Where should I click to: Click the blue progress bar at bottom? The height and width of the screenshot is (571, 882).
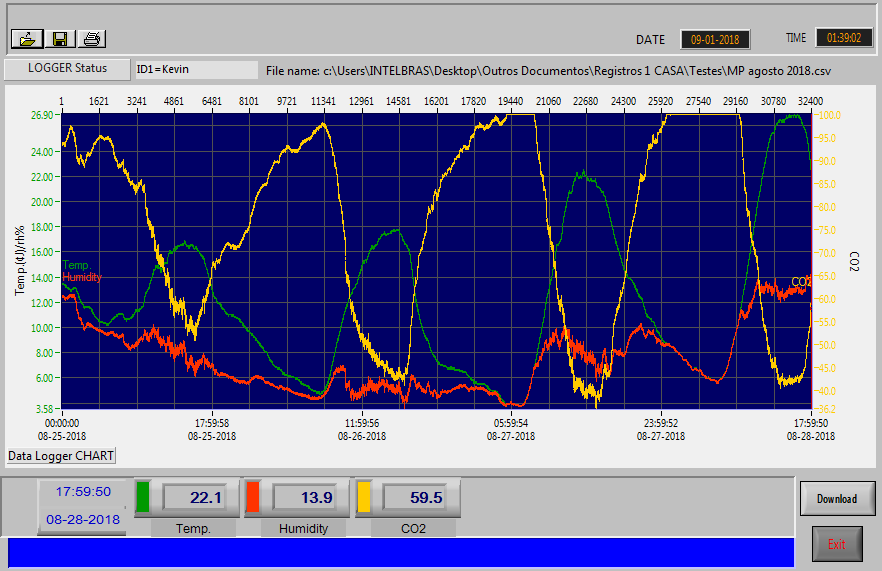[400, 552]
